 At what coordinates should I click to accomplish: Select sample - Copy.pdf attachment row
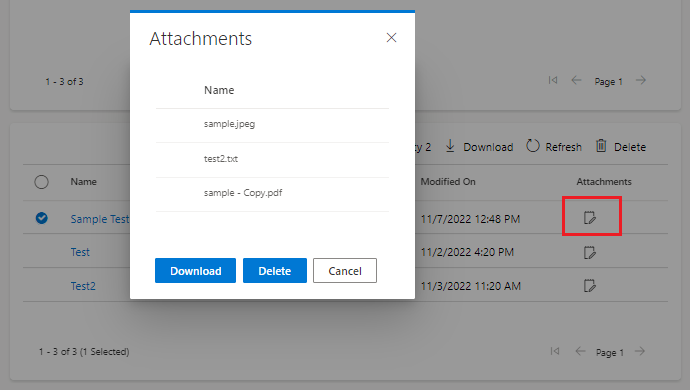click(x=272, y=194)
